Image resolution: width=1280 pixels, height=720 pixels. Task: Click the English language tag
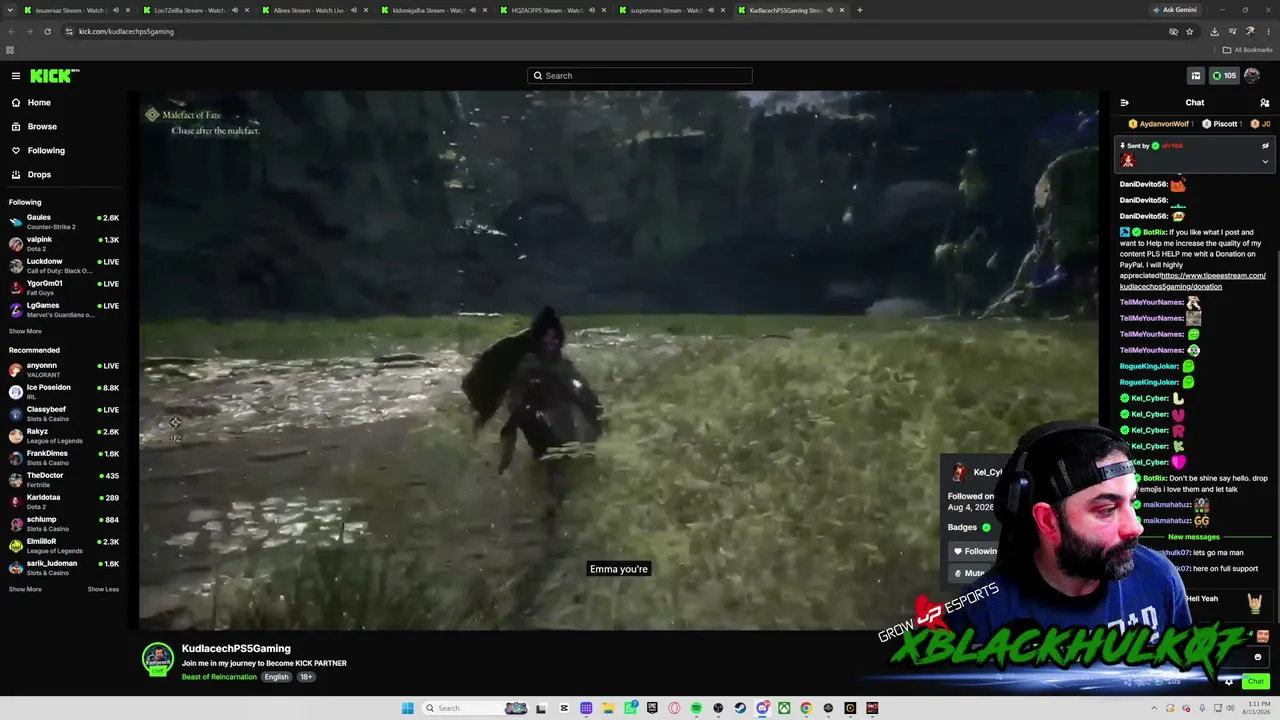tap(276, 677)
